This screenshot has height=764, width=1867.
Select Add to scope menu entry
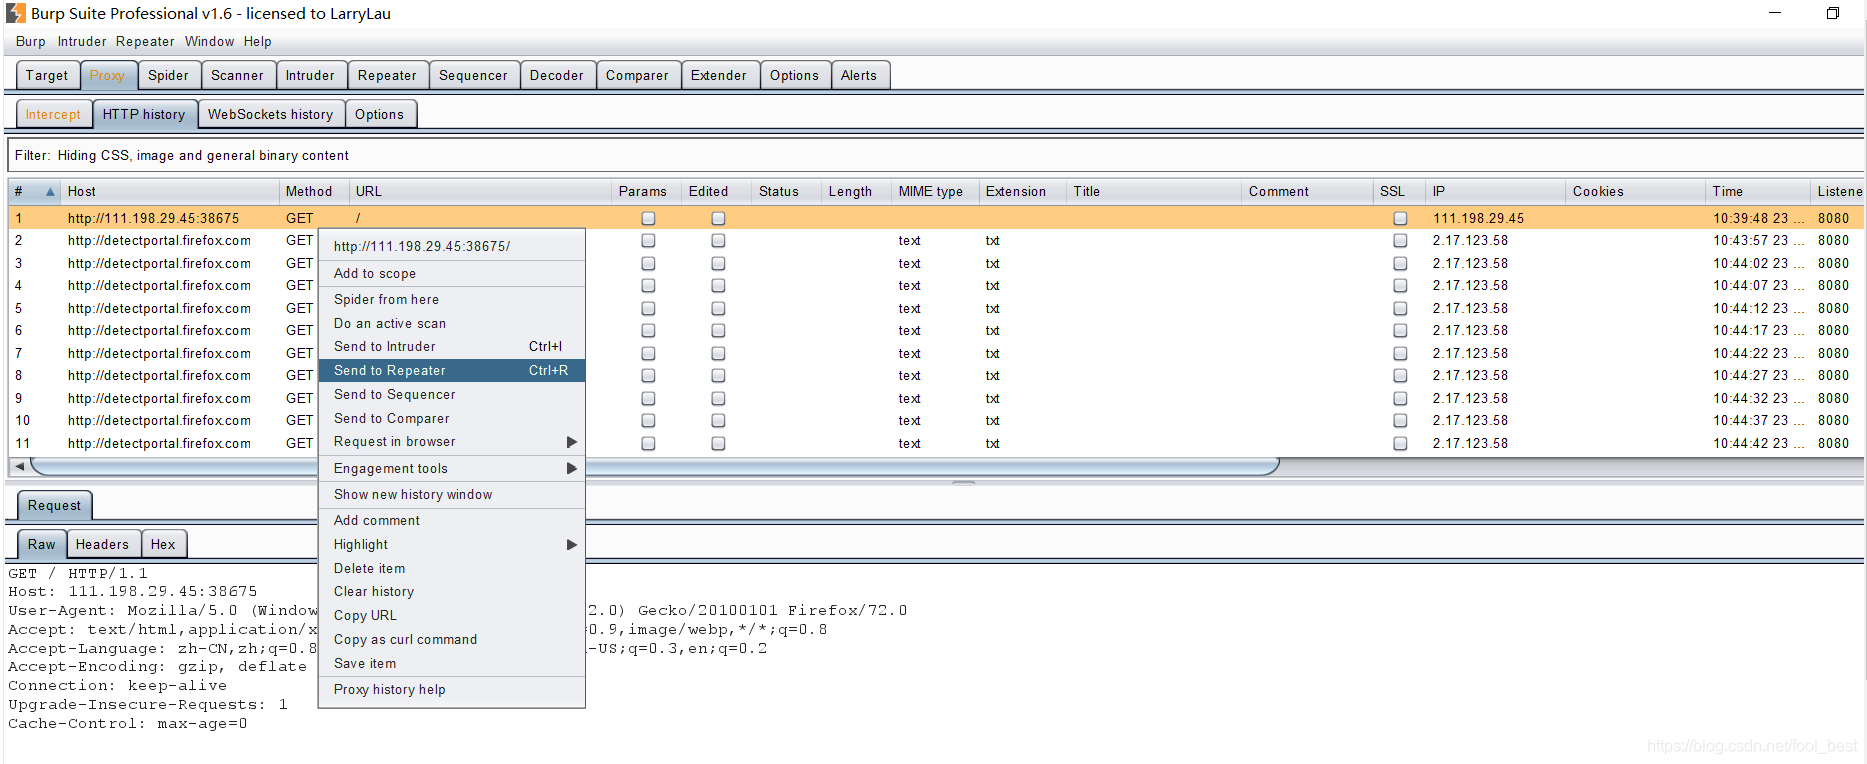[x=452, y=274]
